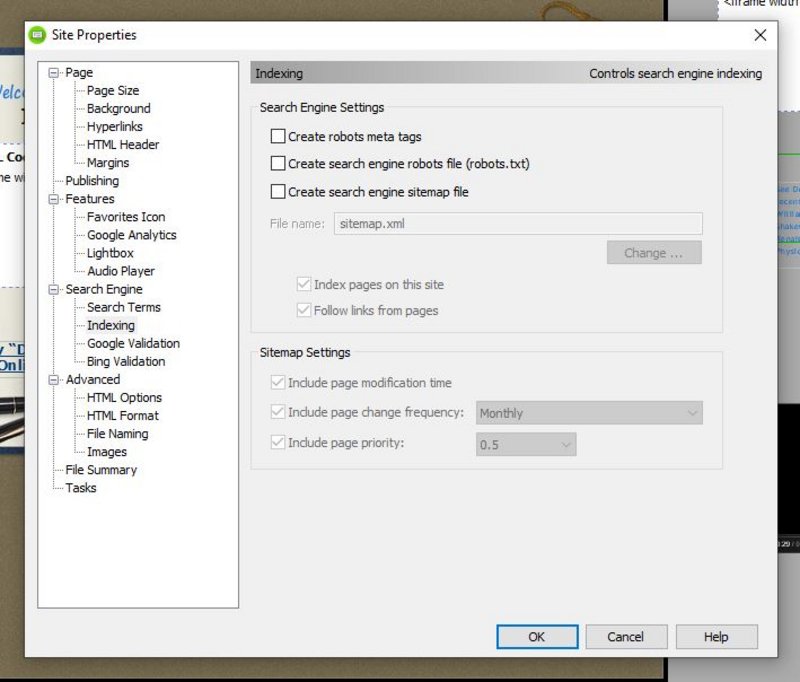Collapse the Features tree node
The height and width of the screenshot is (682, 800).
(54, 199)
